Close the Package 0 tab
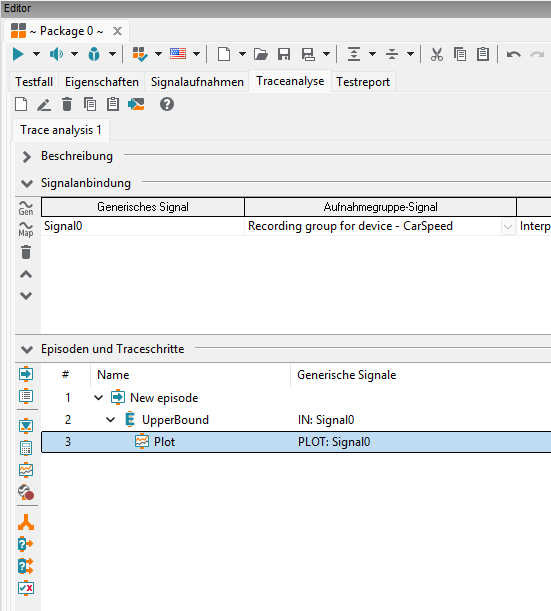The width and height of the screenshot is (551, 611). click(117, 31)
